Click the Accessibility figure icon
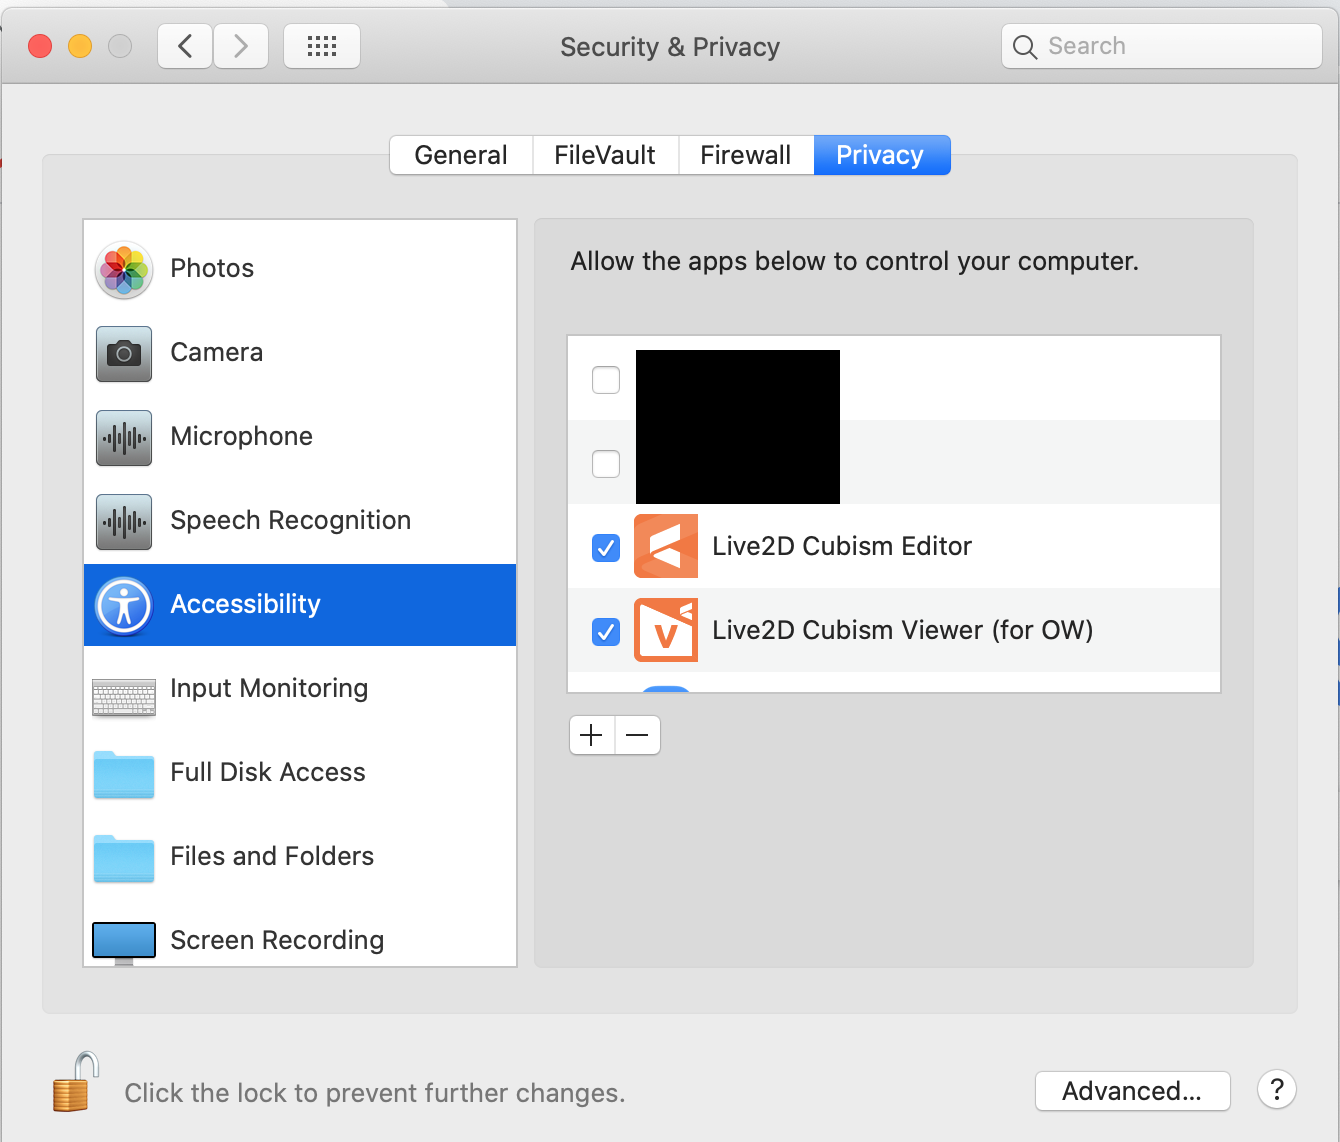The image size is (1340, 1142). [x=124, y=606]
